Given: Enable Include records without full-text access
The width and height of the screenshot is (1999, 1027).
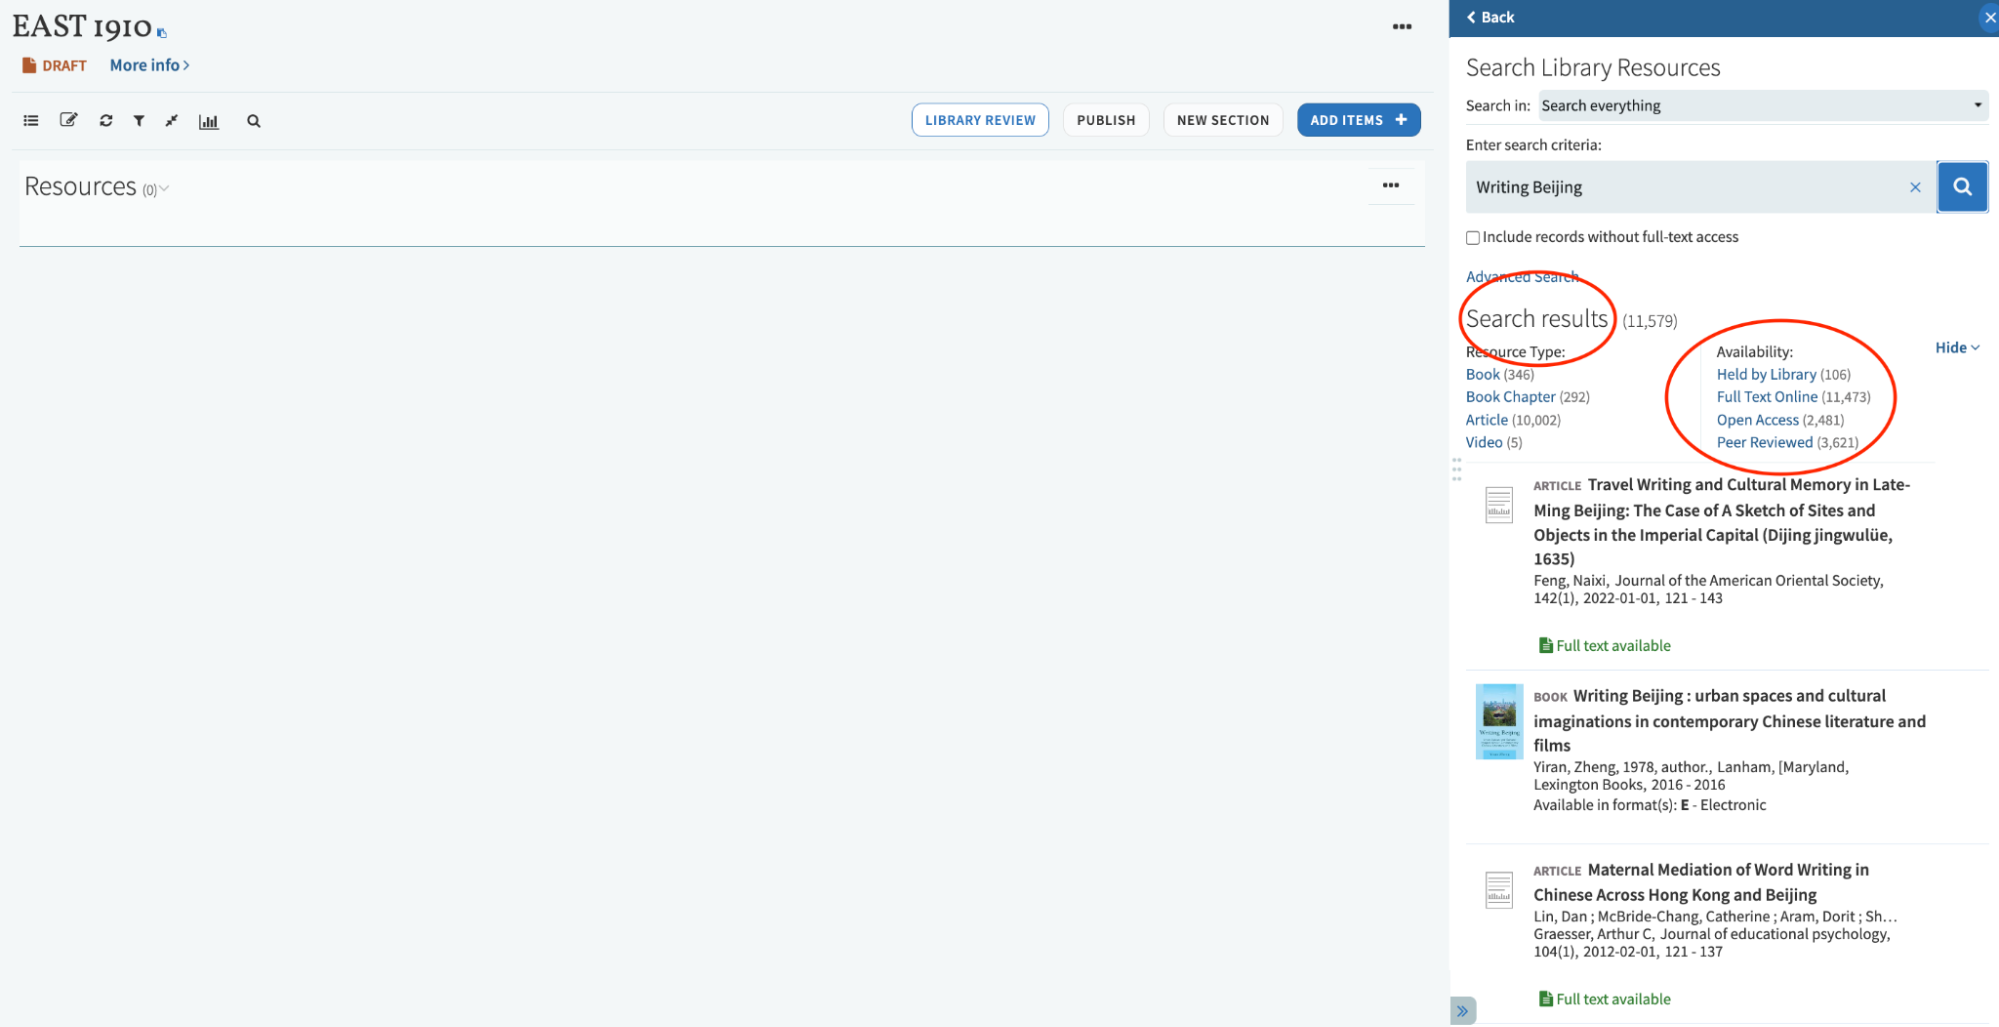Looking at the screenshot, I should (1472, 238).
